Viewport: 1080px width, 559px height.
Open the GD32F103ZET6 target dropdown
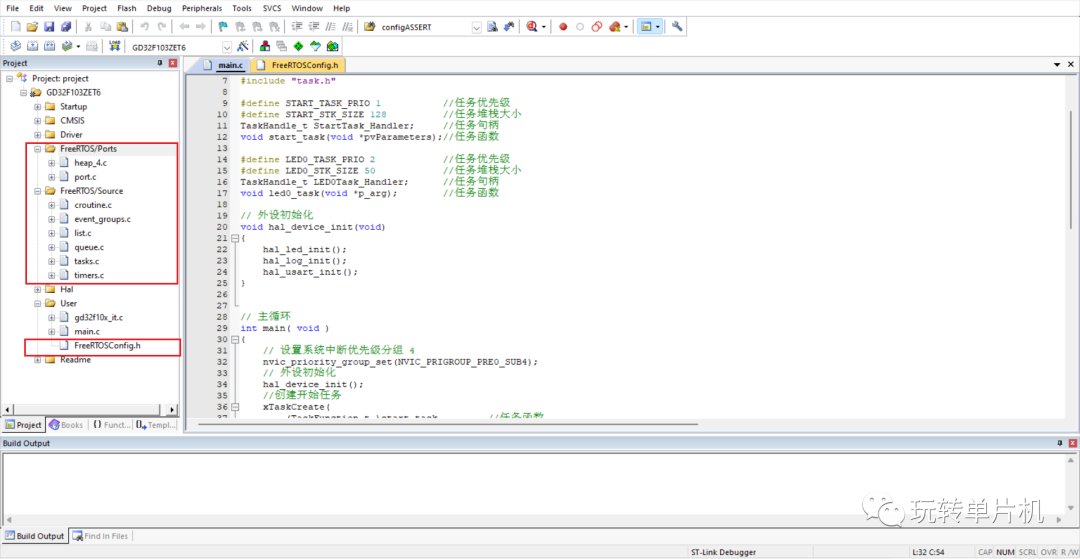tap(227, 47)
